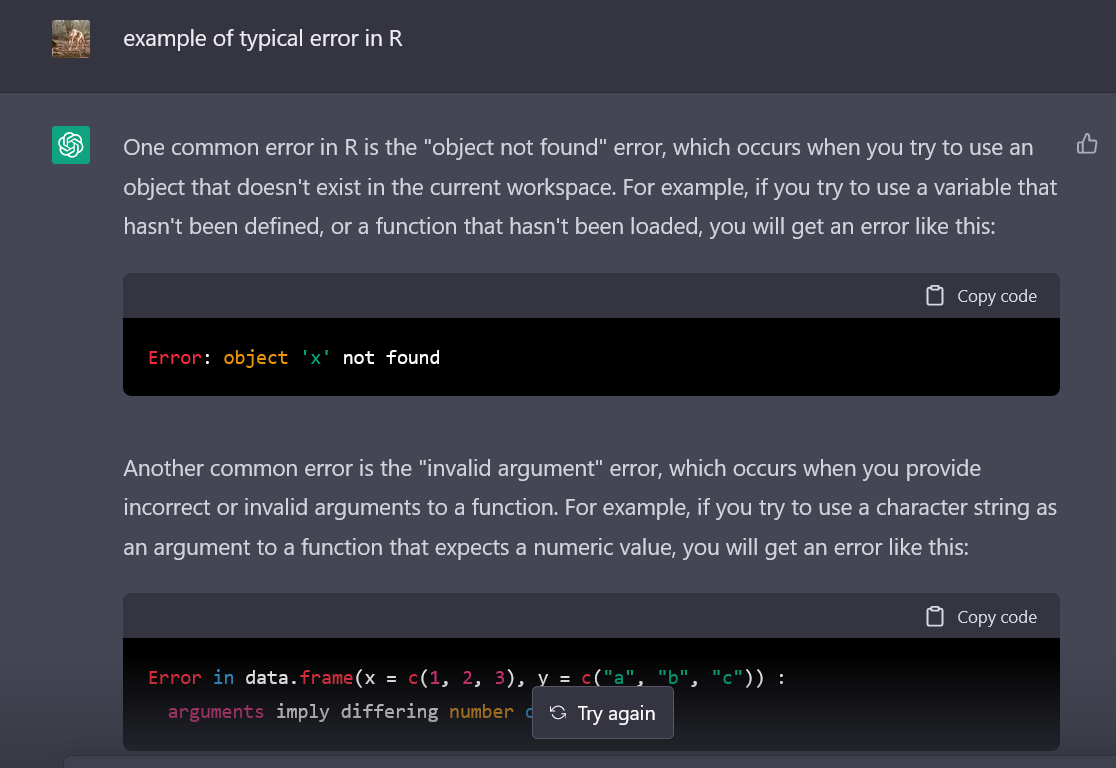
Task: Click the clipboard icon above the data.frame code
Action: (935, 617)
